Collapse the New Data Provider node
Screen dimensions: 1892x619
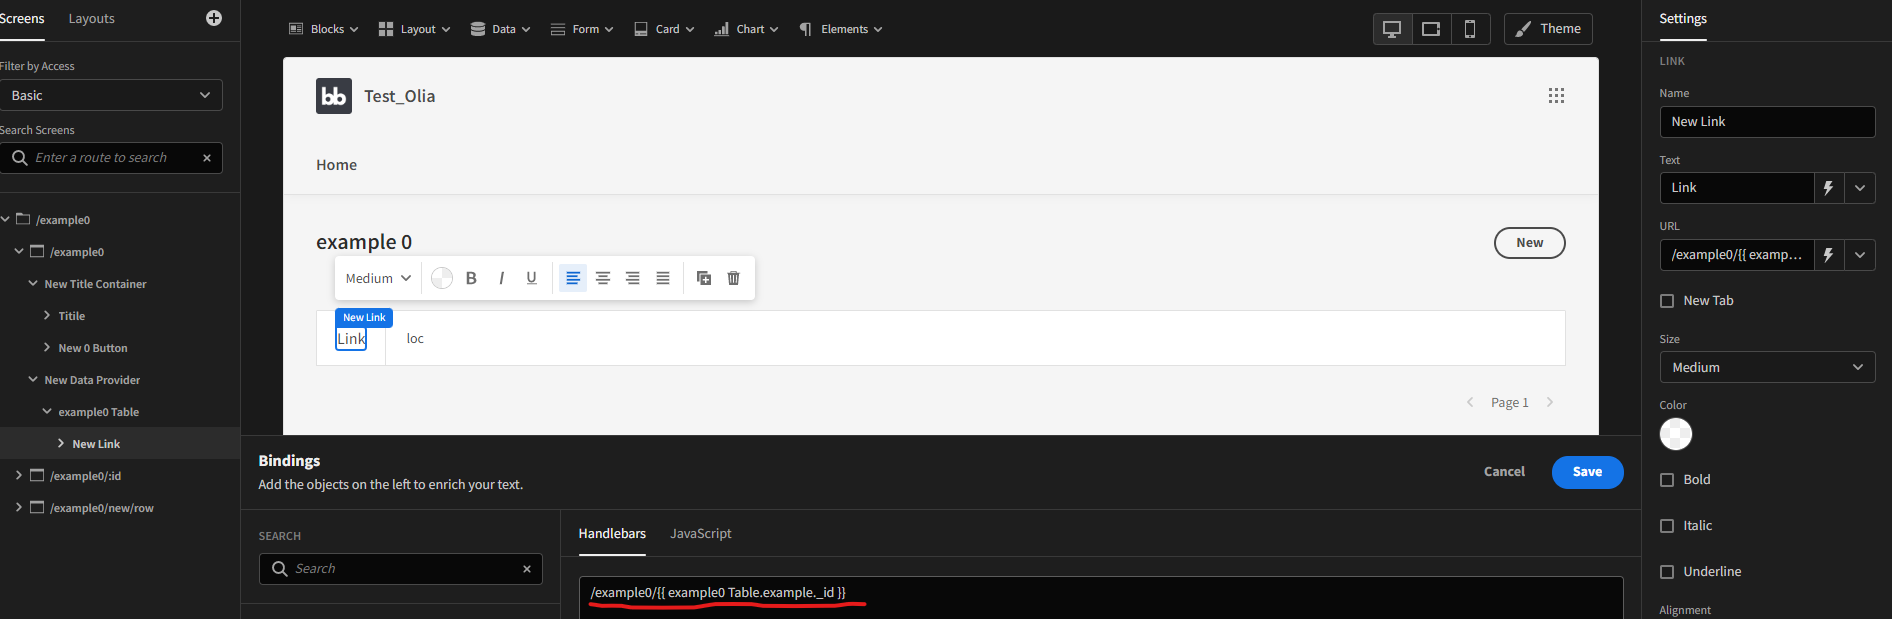point(33,380)
